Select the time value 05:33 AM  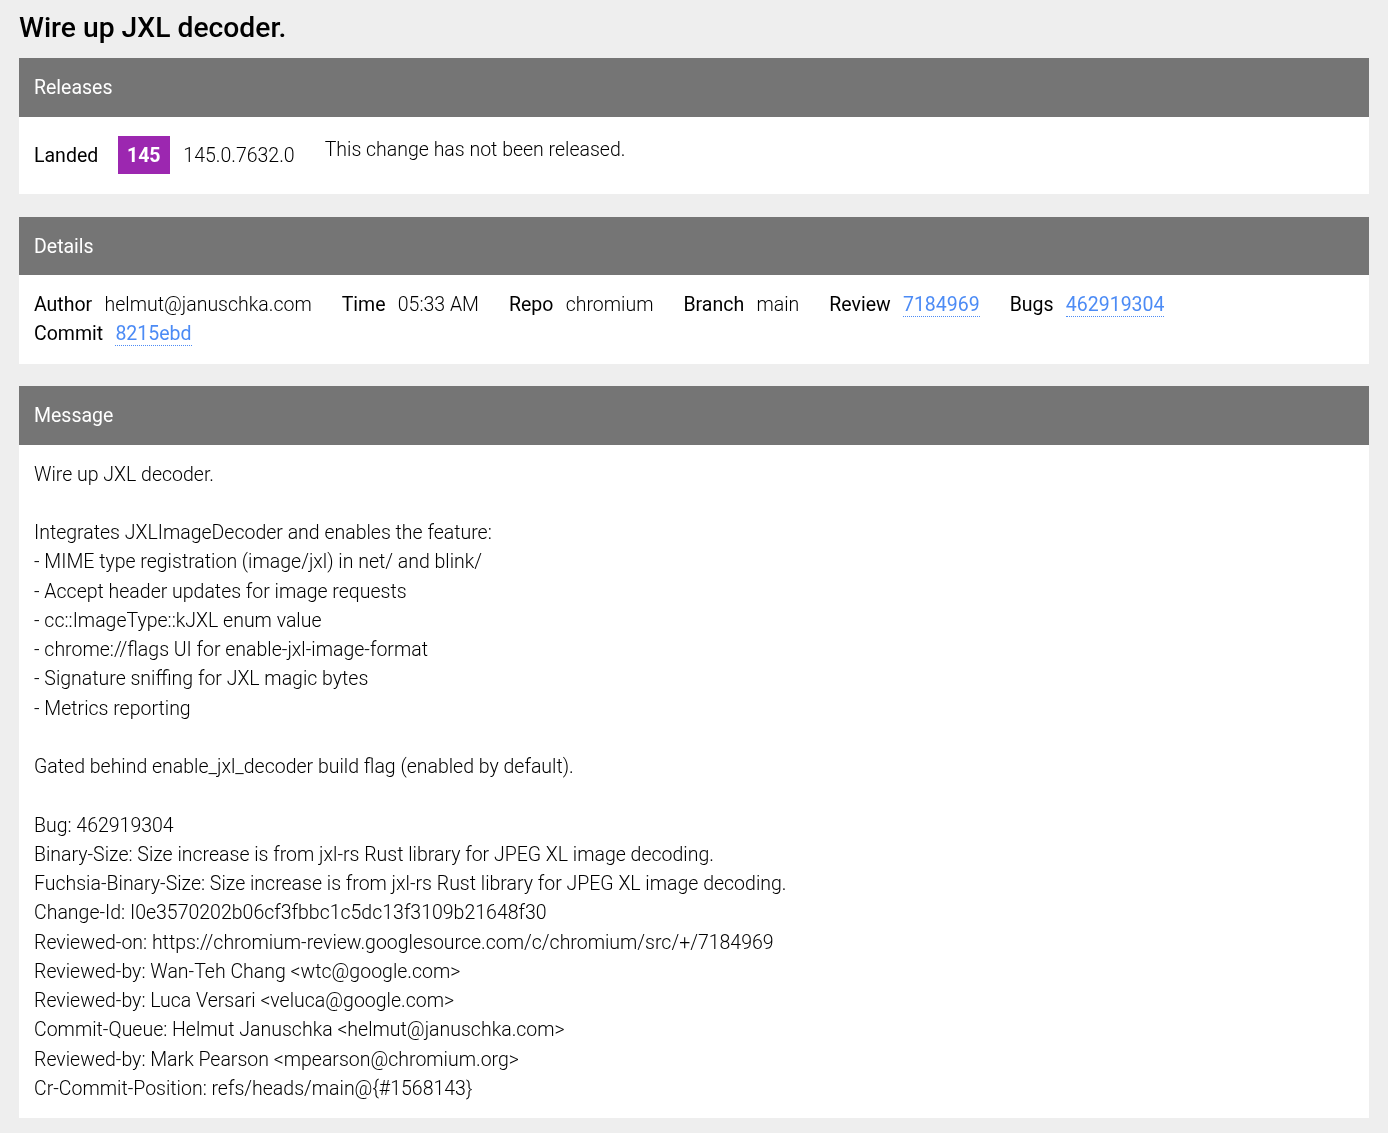[438, 304]
